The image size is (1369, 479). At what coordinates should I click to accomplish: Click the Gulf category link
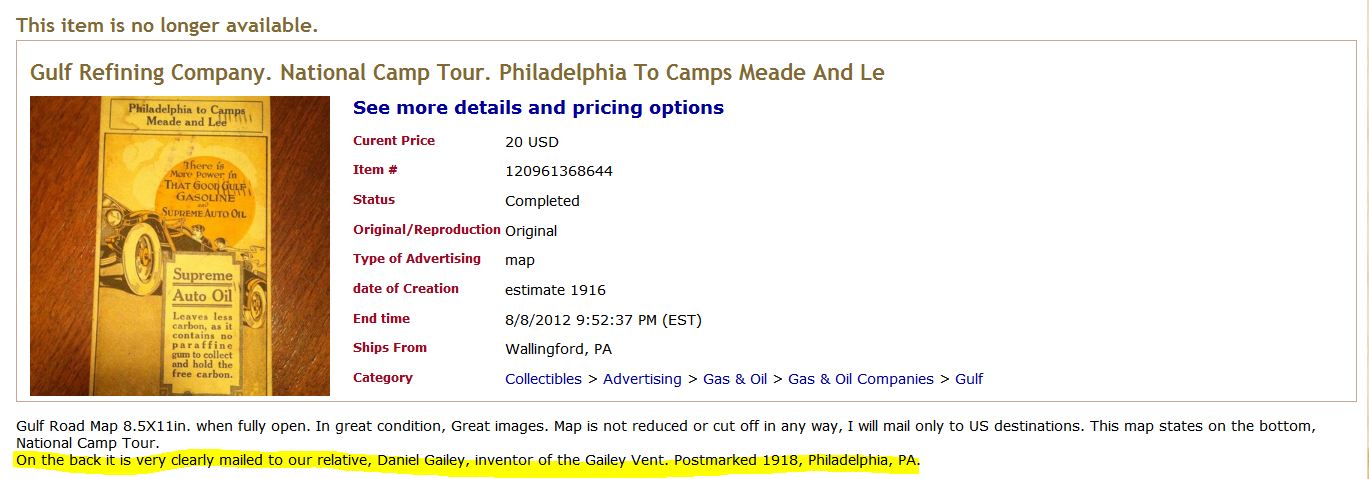[969, 379]
